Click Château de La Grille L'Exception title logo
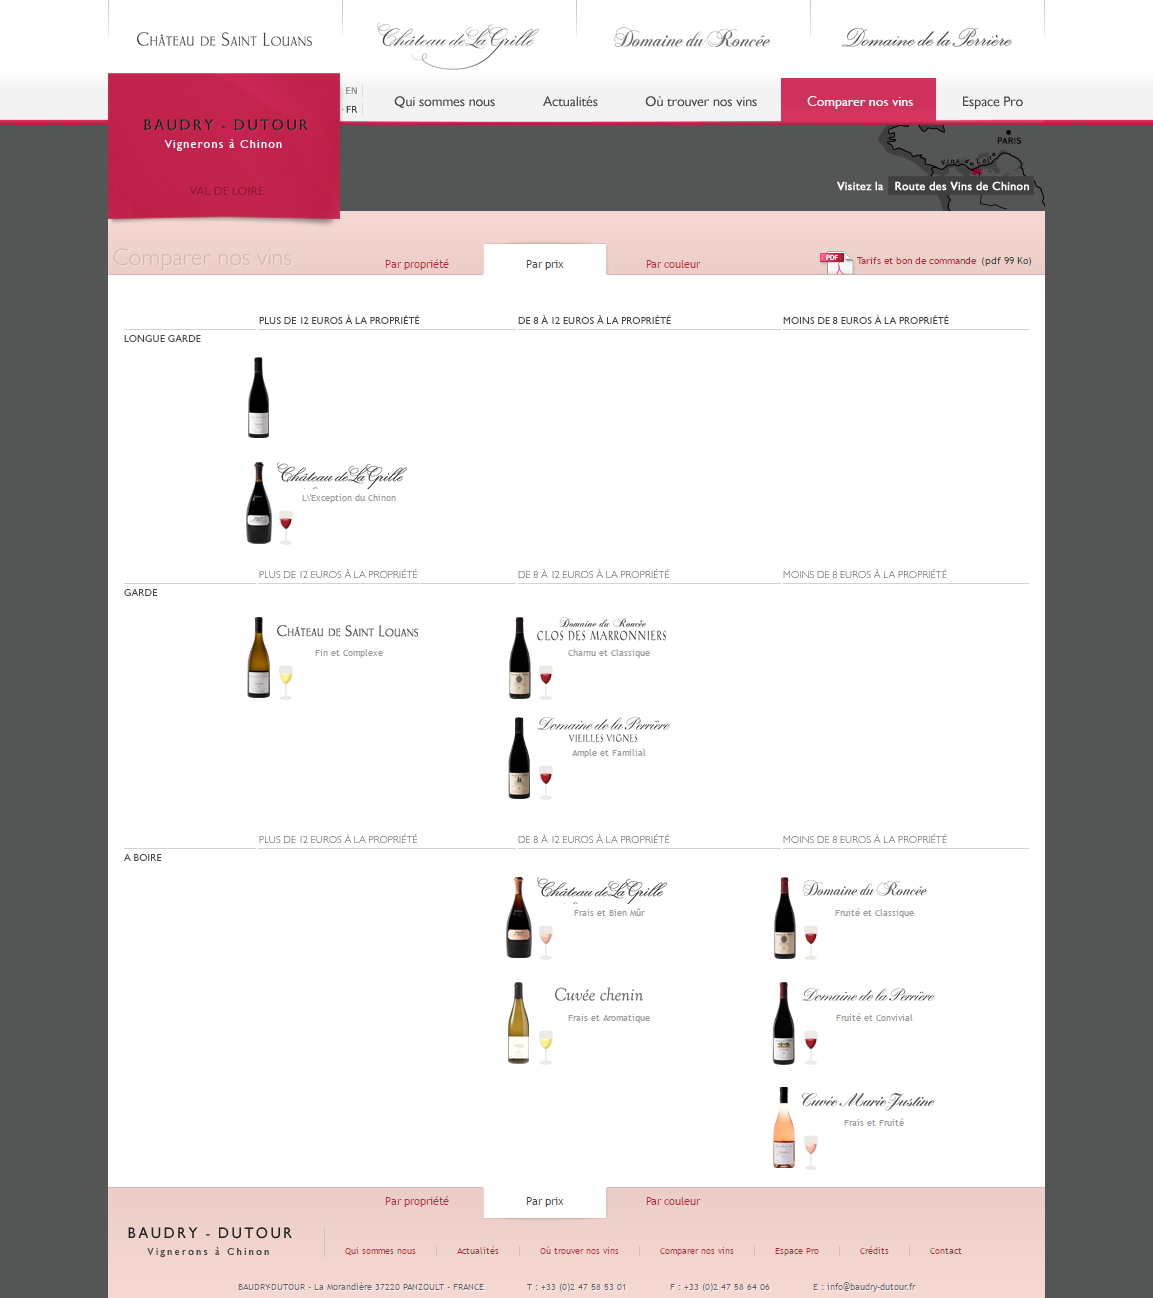The width and height of the screenshot is (1153, 1298). pos(341,475)
